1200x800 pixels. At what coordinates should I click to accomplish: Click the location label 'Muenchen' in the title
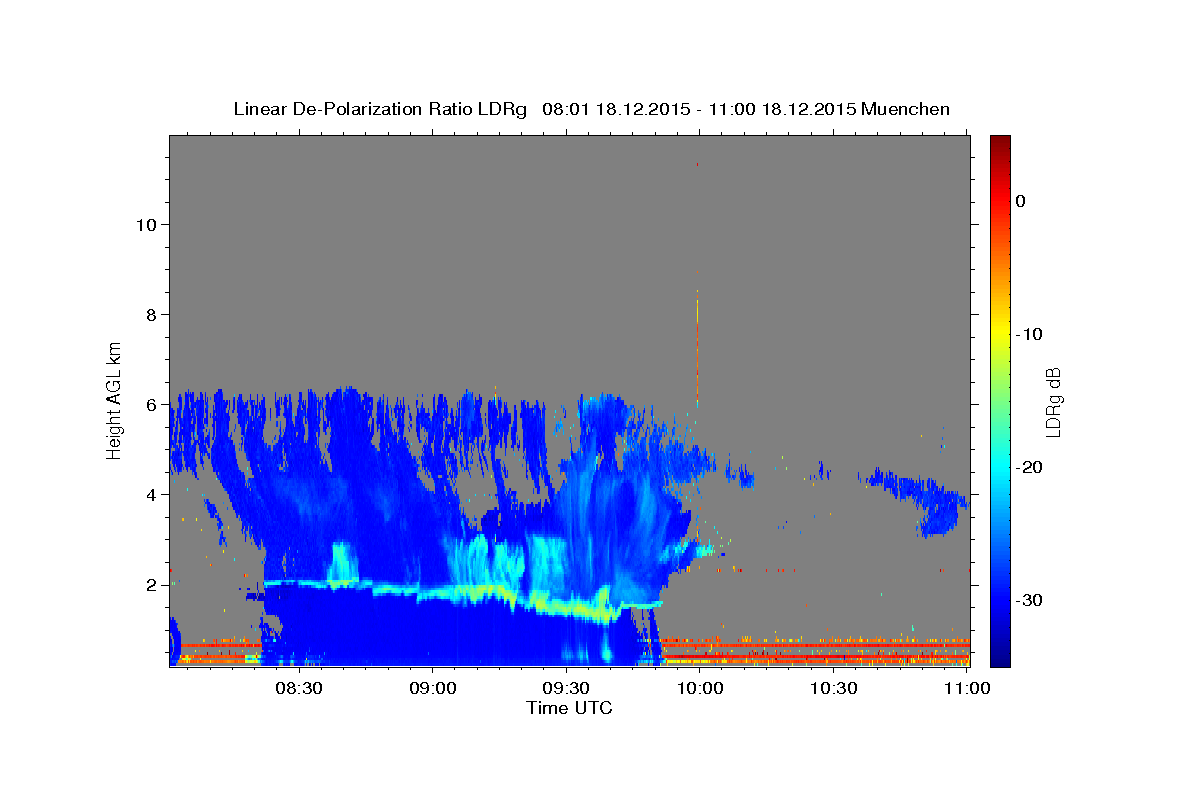905,109
